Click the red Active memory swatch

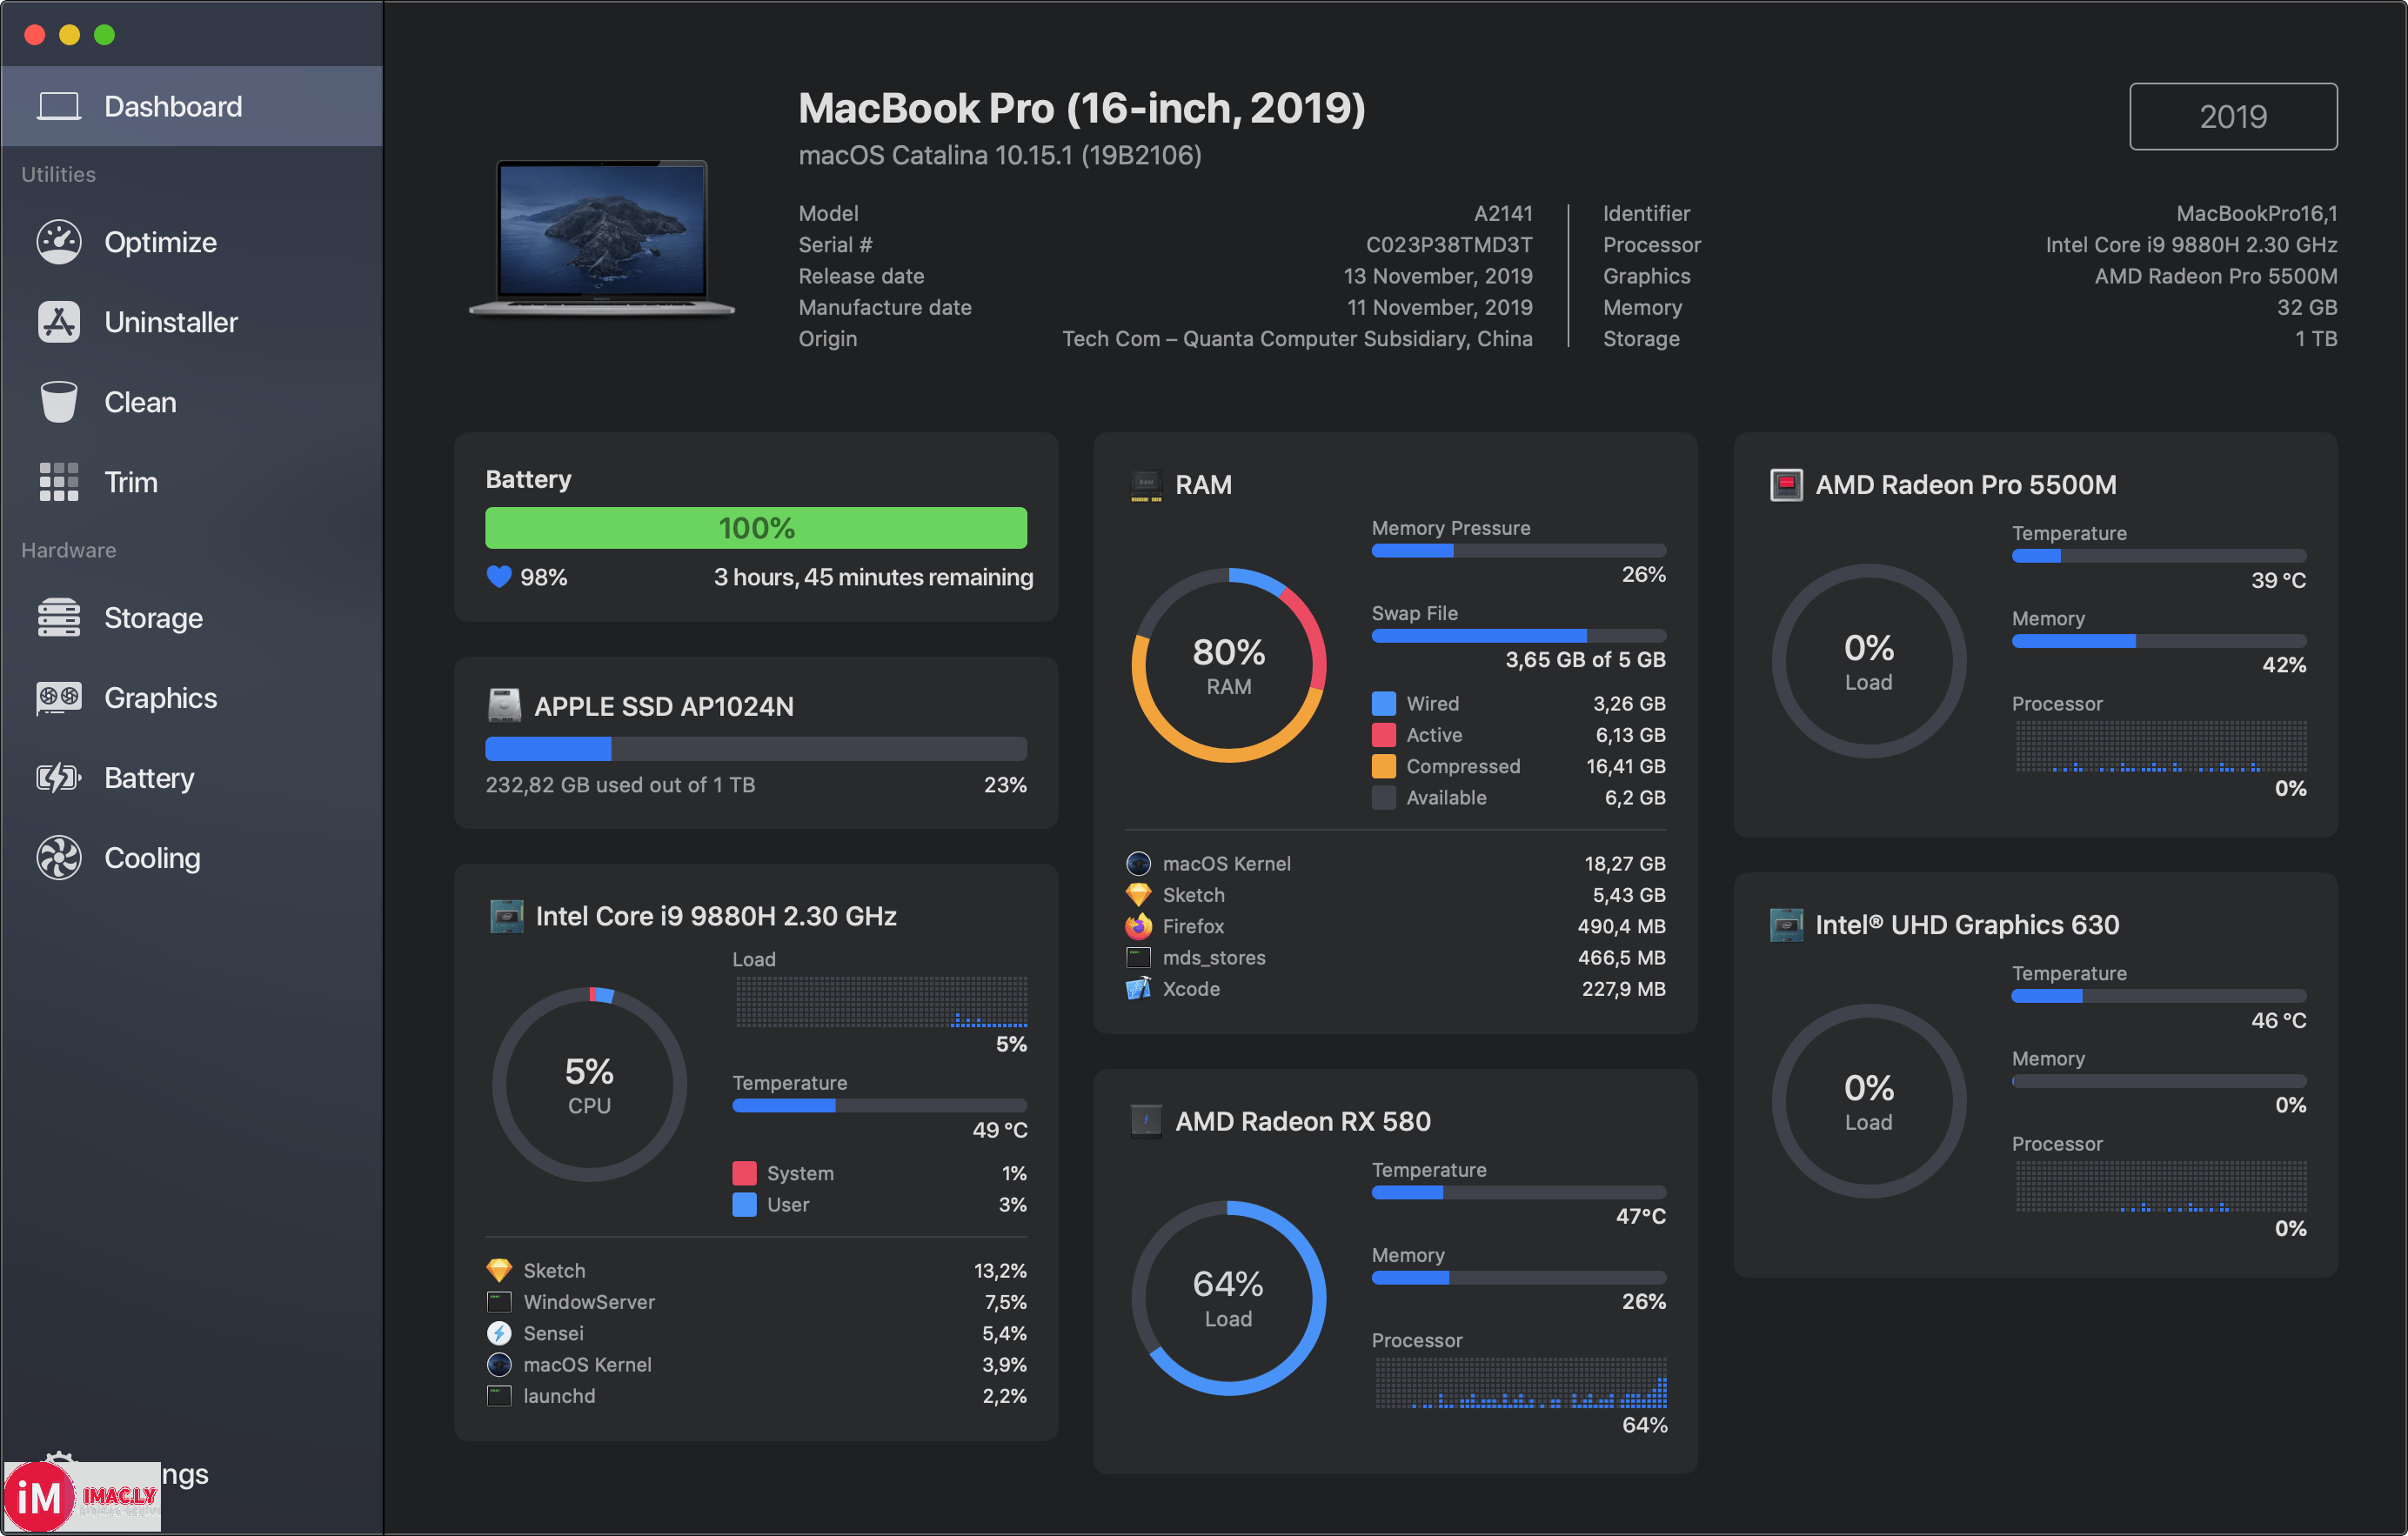coord(1383,735)
